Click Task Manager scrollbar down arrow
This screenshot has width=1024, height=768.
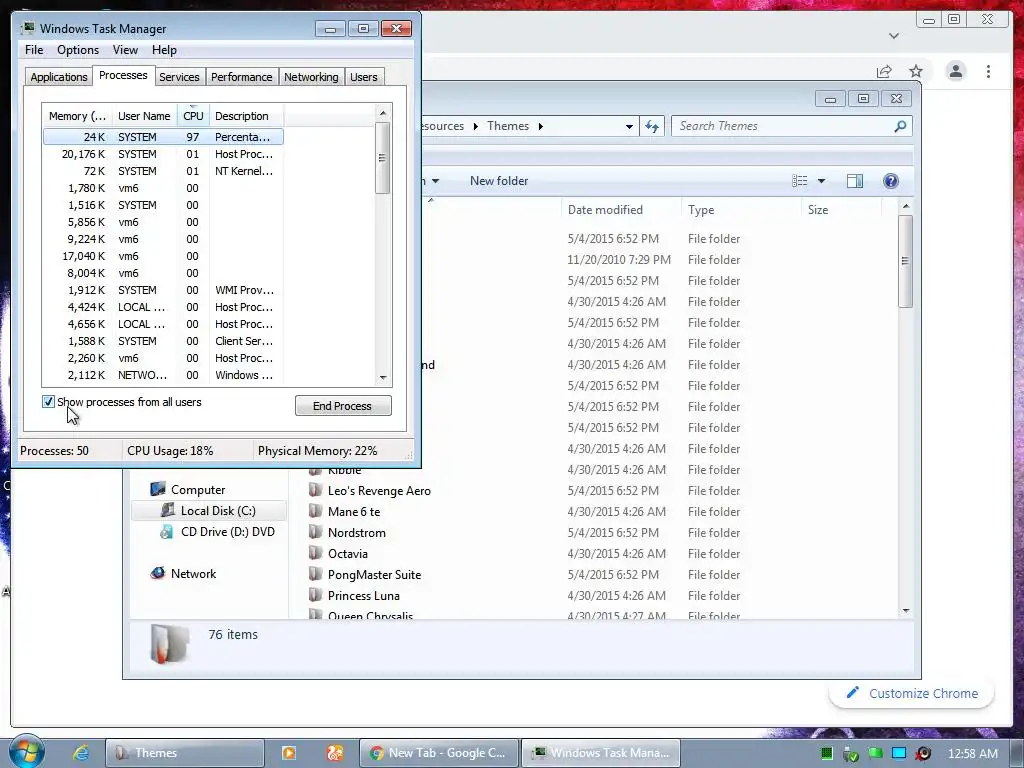383,377
